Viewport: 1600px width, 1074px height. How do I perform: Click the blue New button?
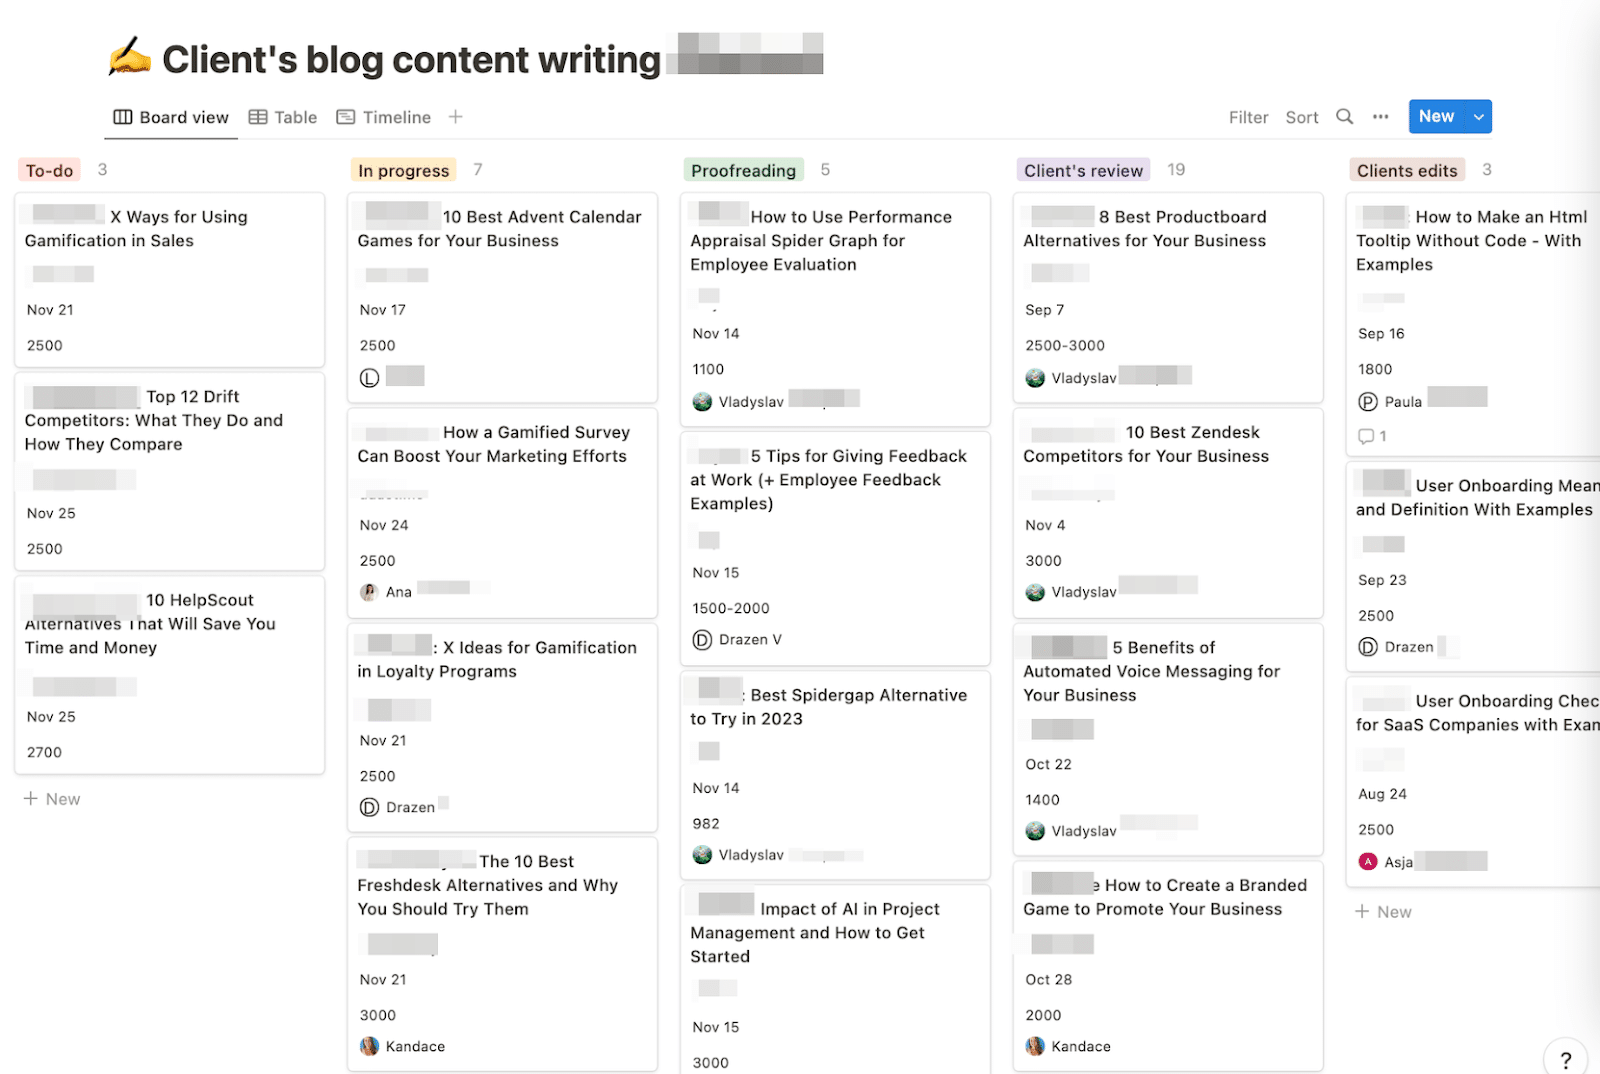coord(1436,117)
